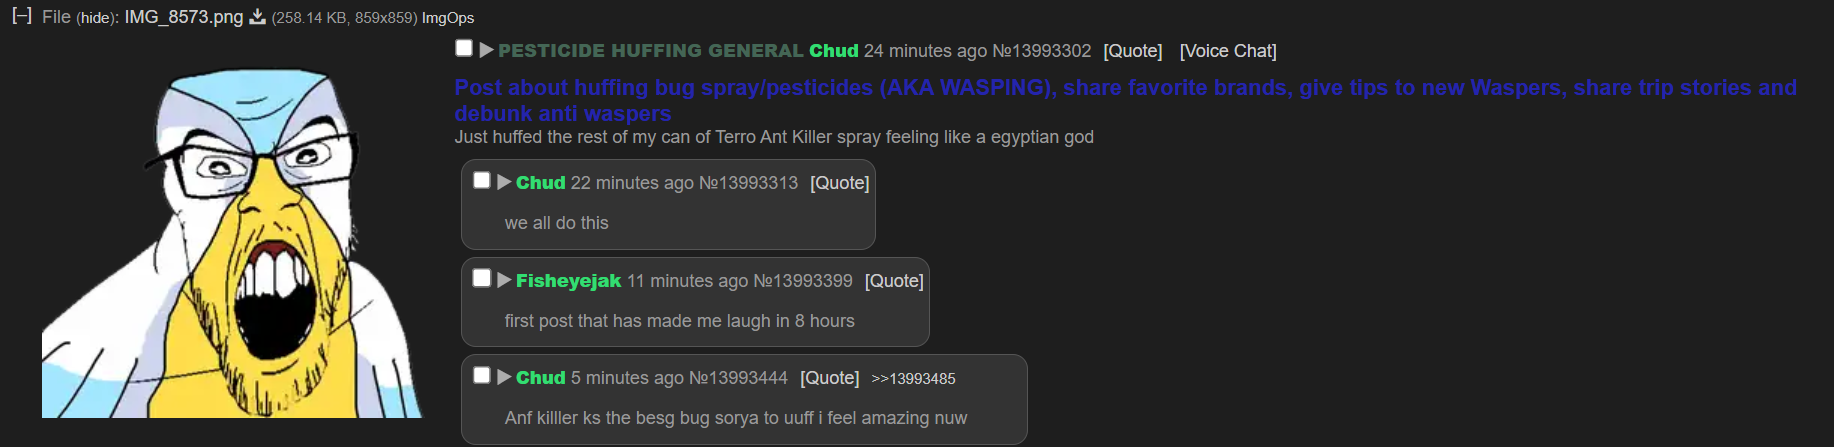The width and height of the screenshot is (1834, 447).
Task: Click the post number №13993302
Action: click(x=1041, y=51)
